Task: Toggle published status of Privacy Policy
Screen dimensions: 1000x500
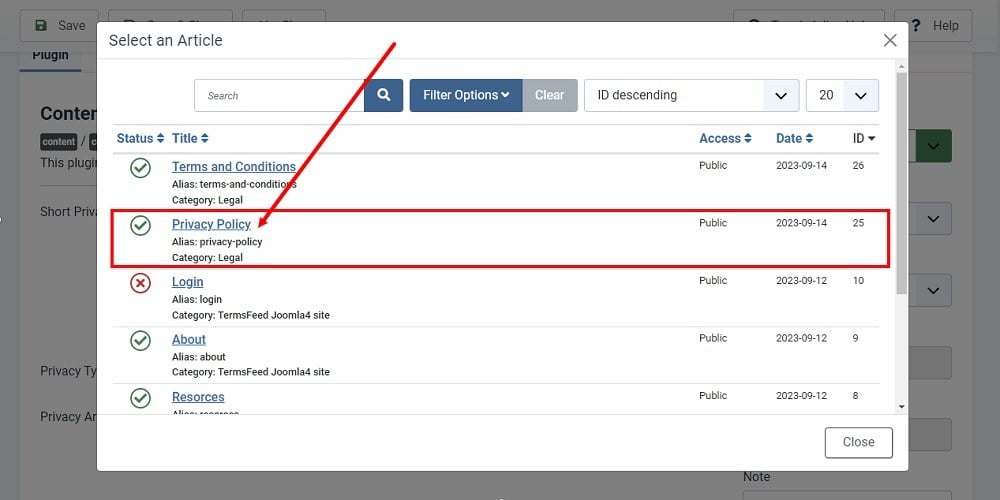Action: [140, 225]
